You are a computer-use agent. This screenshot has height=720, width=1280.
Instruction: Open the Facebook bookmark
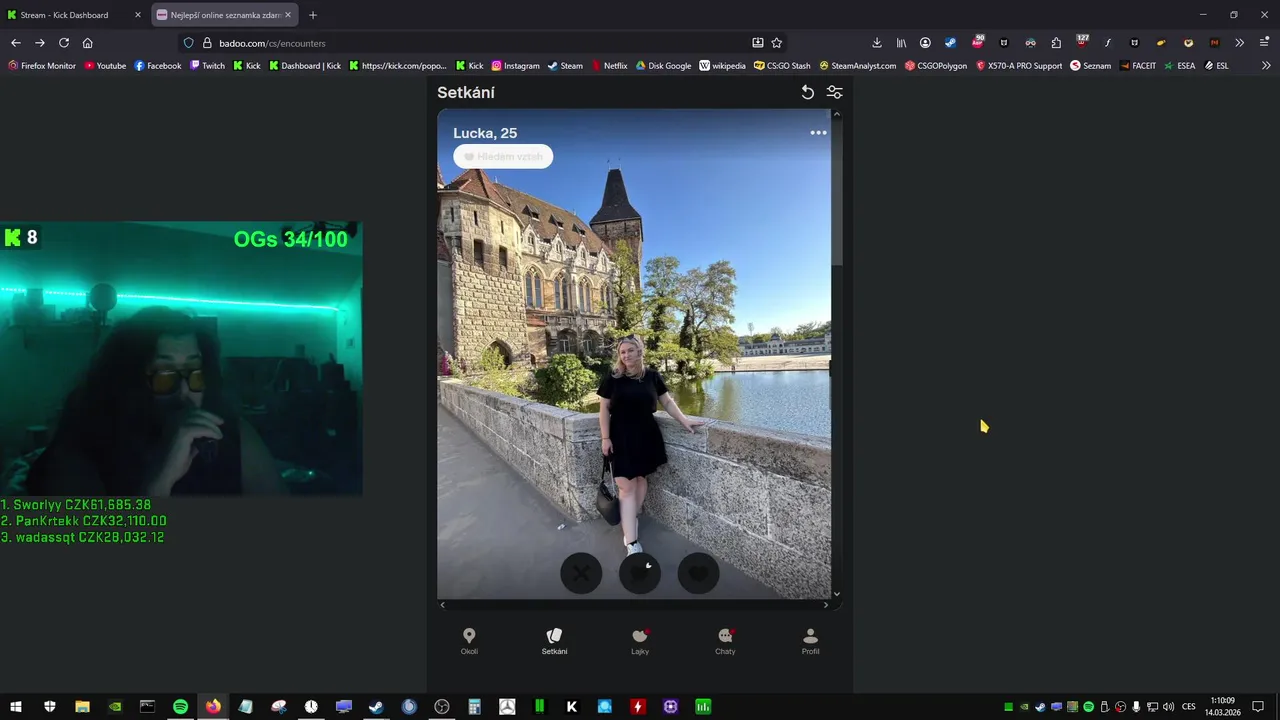(157, 66)
